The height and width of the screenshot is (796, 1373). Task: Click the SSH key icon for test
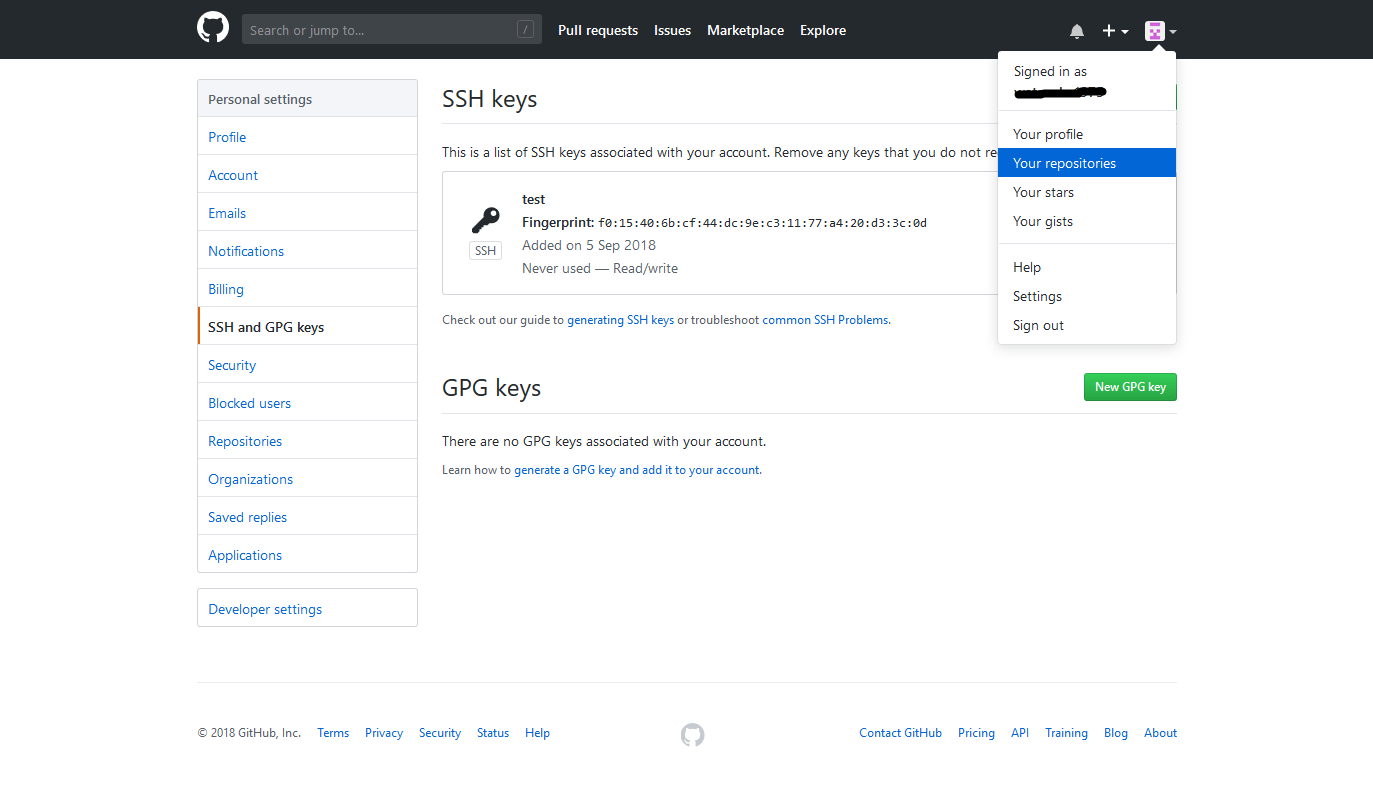(485, 221)
